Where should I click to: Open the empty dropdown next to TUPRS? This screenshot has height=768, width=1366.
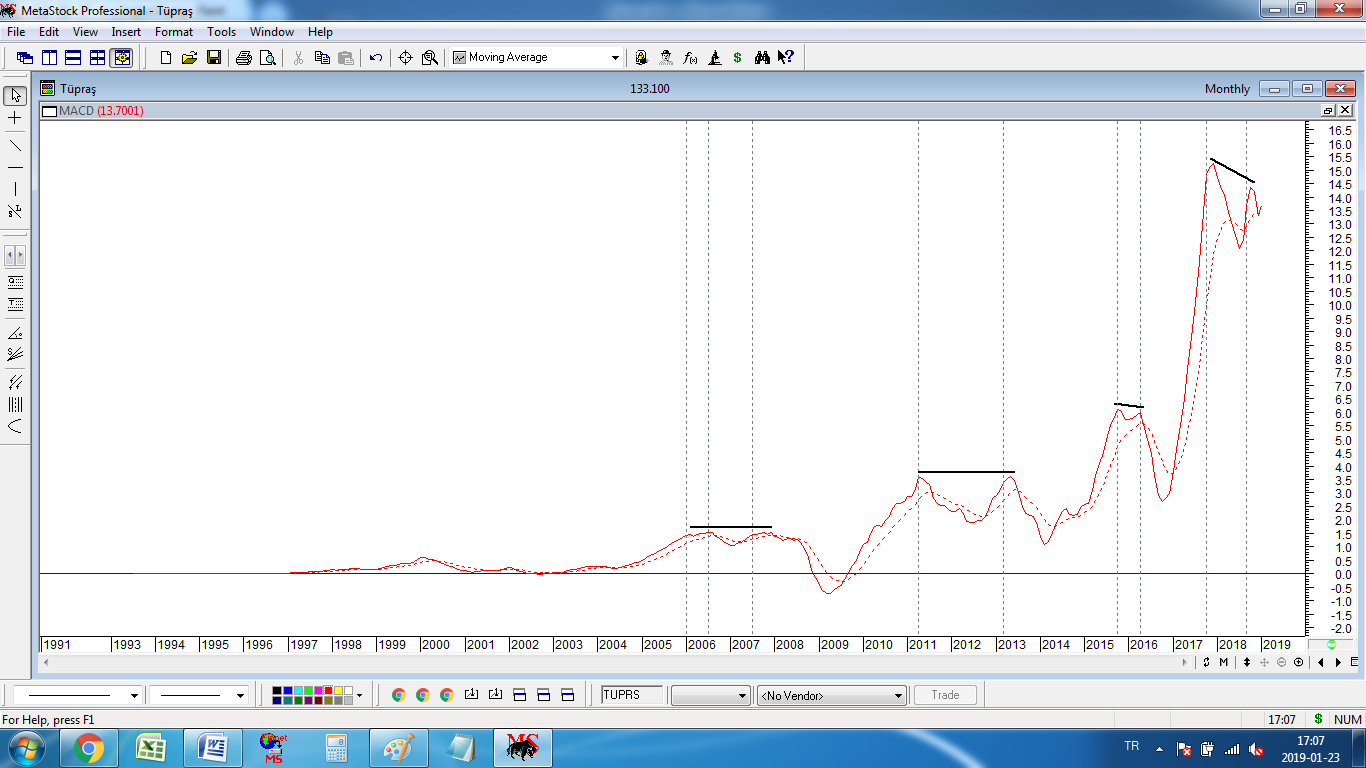pos(711,695)
